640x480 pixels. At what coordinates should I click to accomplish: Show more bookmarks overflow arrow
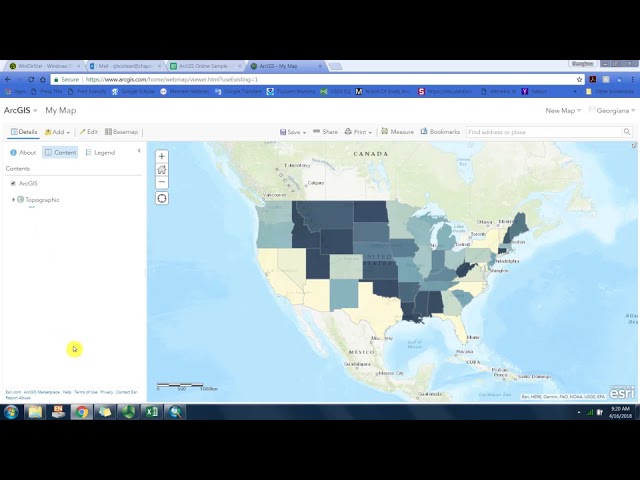(575, 91)
